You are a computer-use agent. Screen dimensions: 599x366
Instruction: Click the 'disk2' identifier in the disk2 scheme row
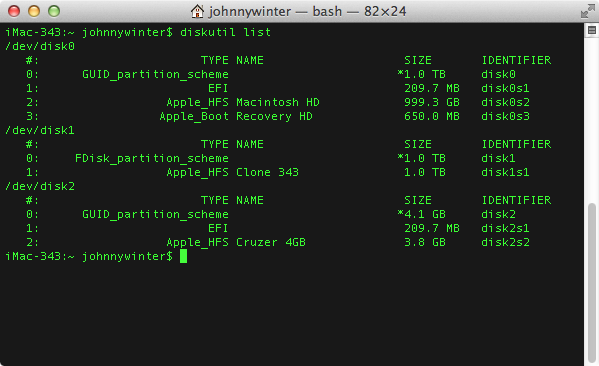499,214
